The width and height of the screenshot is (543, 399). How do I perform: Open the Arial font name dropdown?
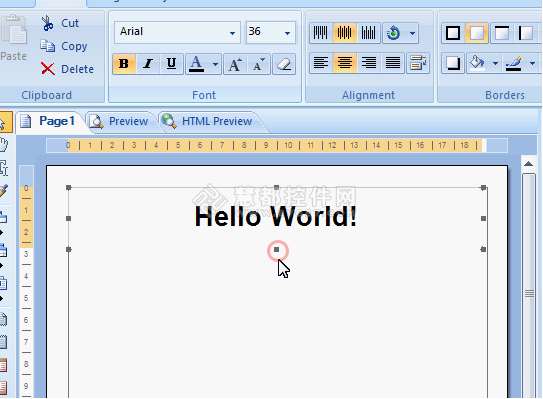pyautogui.click(x=232, y=33)
